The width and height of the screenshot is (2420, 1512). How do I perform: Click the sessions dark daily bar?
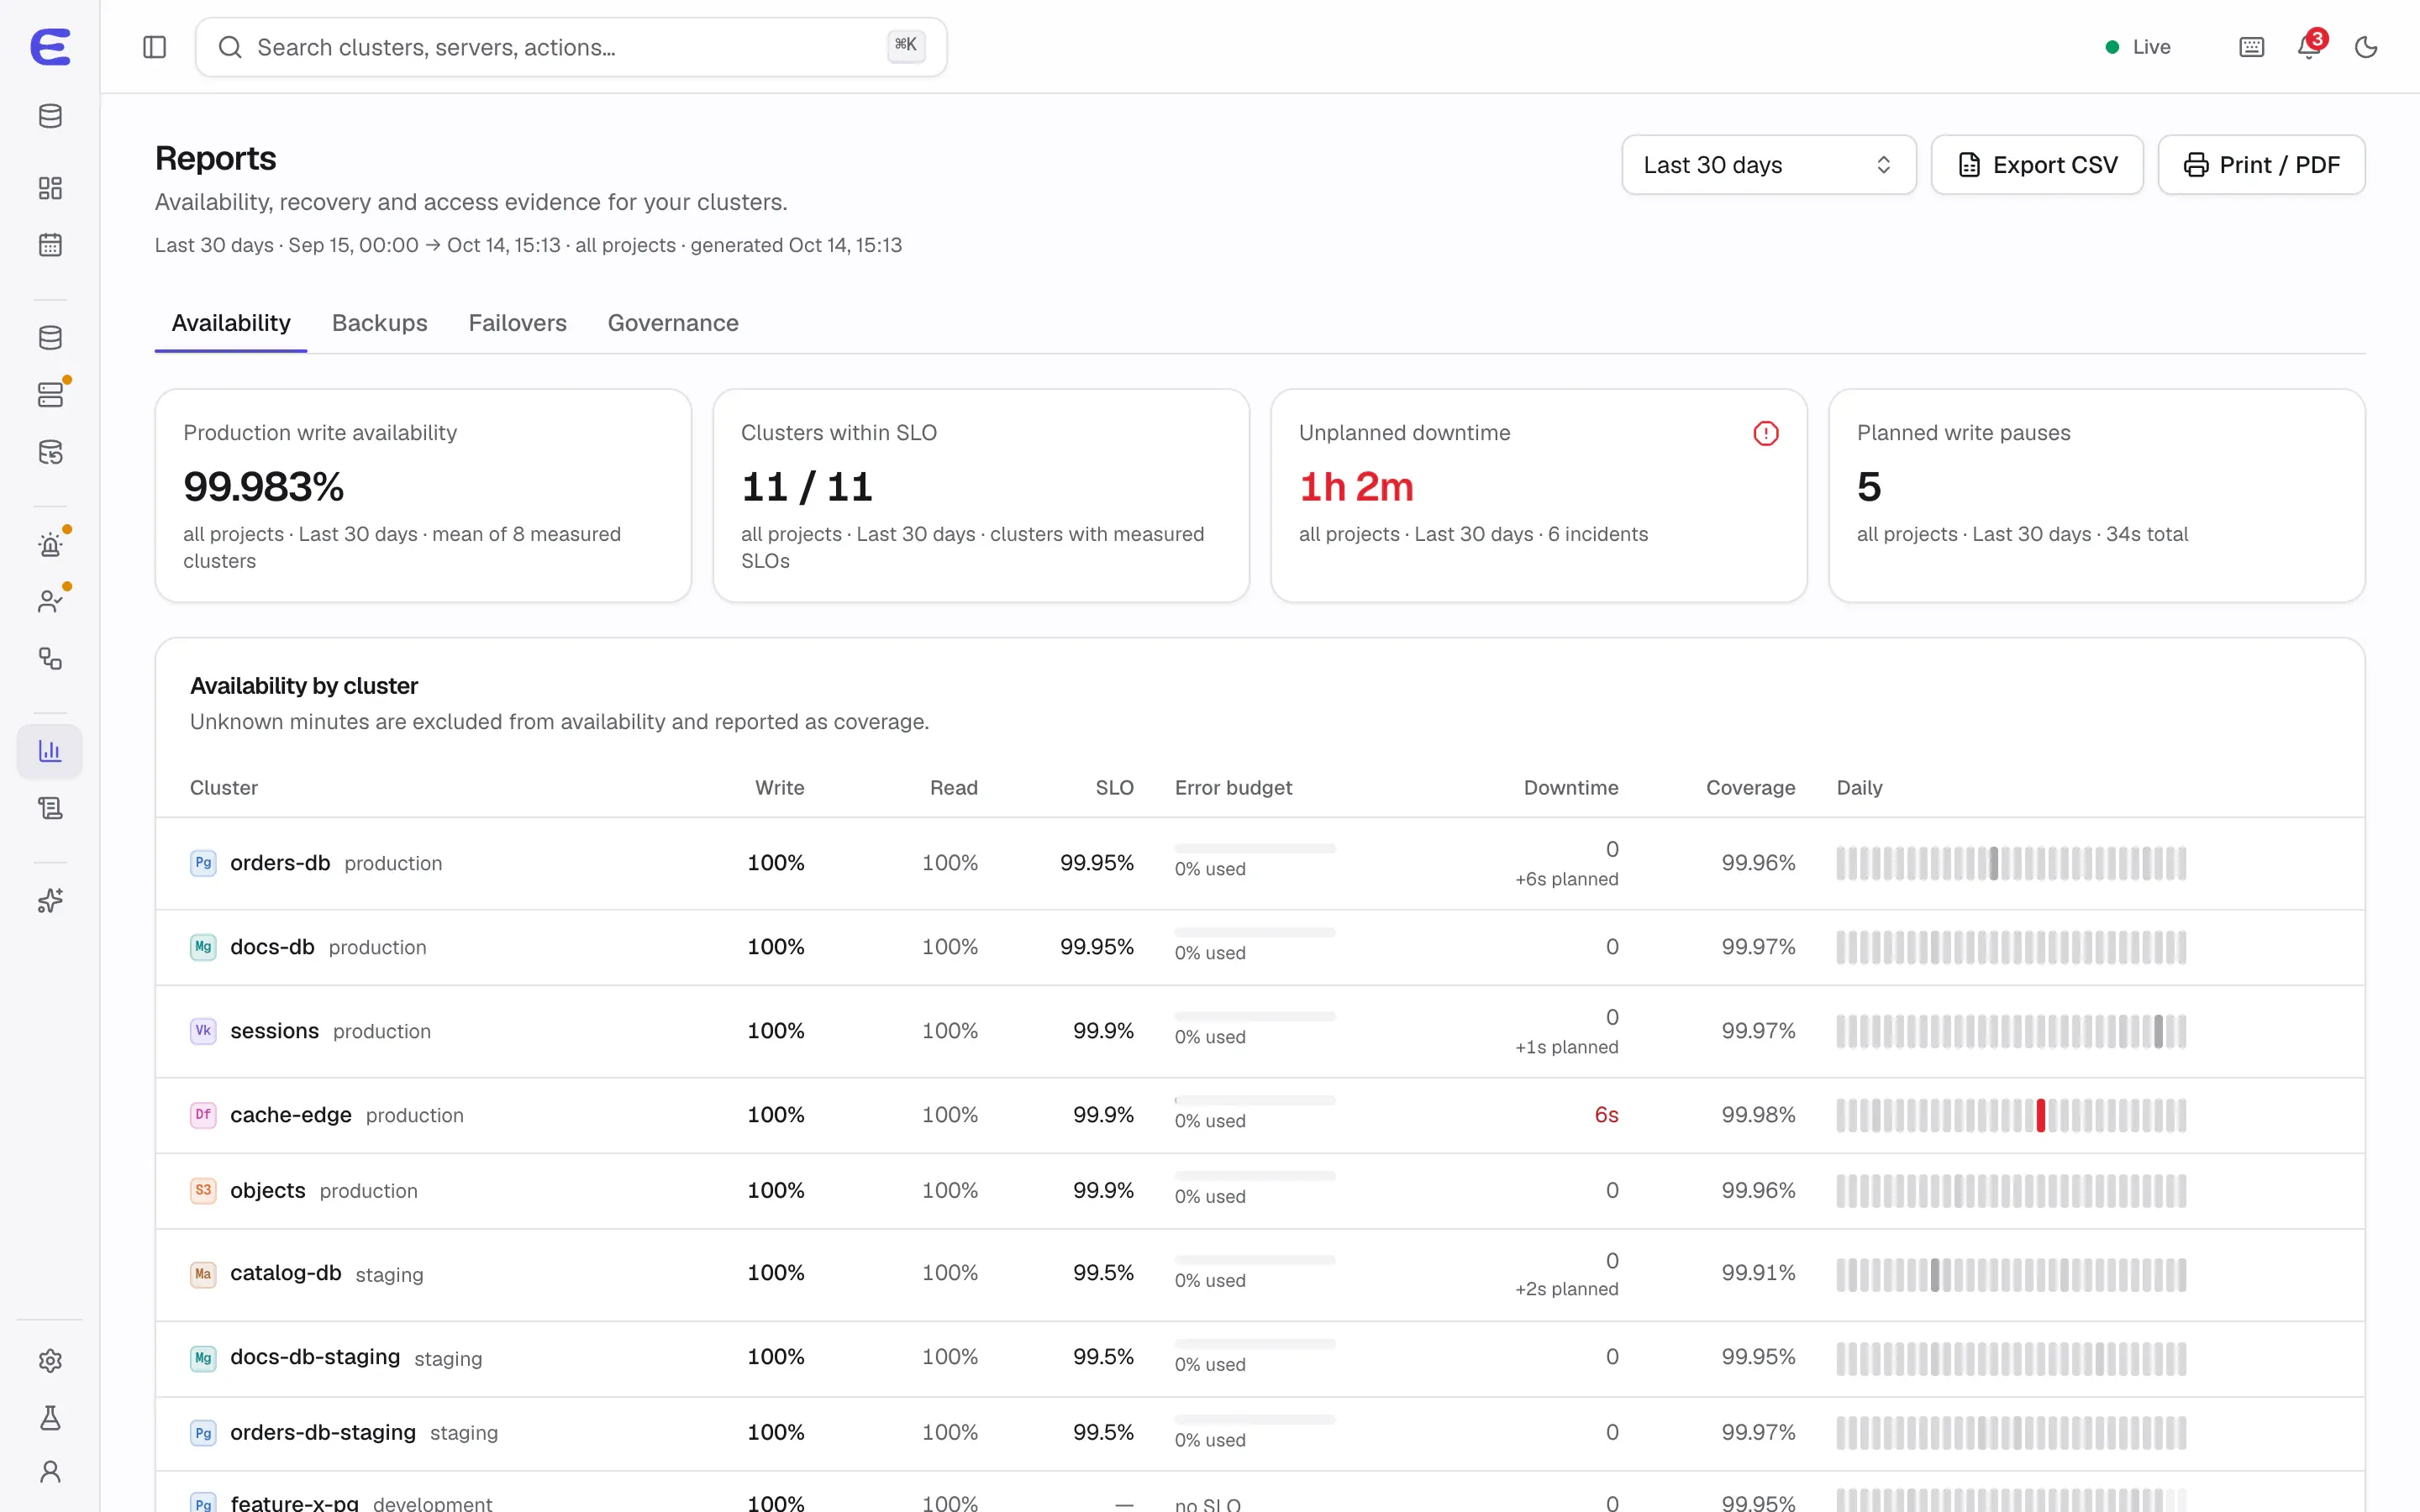point(2158,1031)
